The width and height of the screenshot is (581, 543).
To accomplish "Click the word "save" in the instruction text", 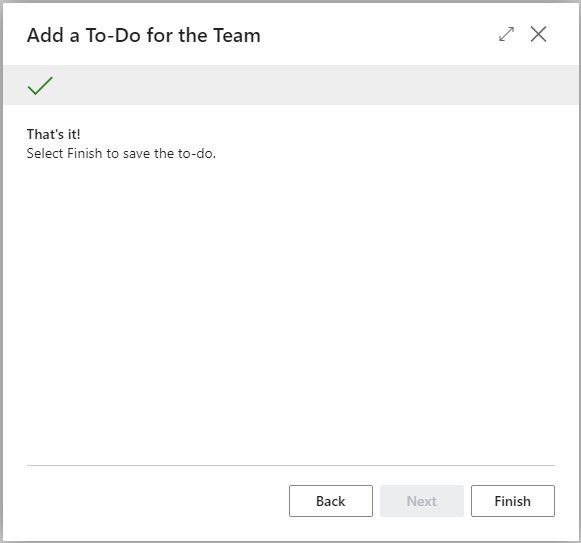I will coord(137,153).
